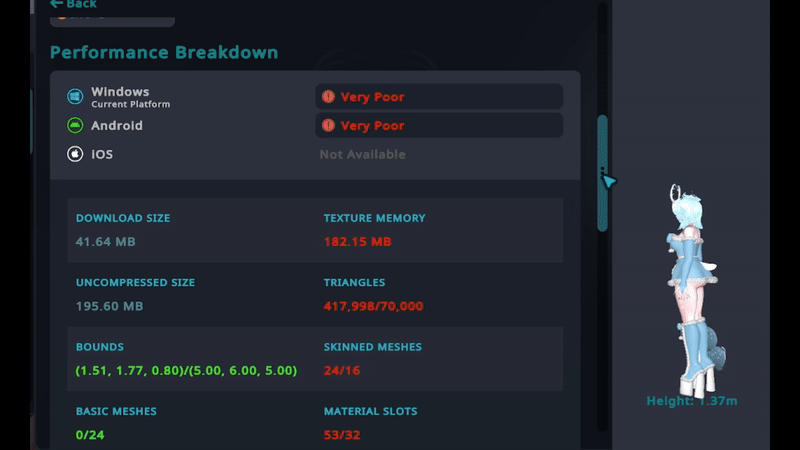Click the Android Very Poor warning icon

328,126
